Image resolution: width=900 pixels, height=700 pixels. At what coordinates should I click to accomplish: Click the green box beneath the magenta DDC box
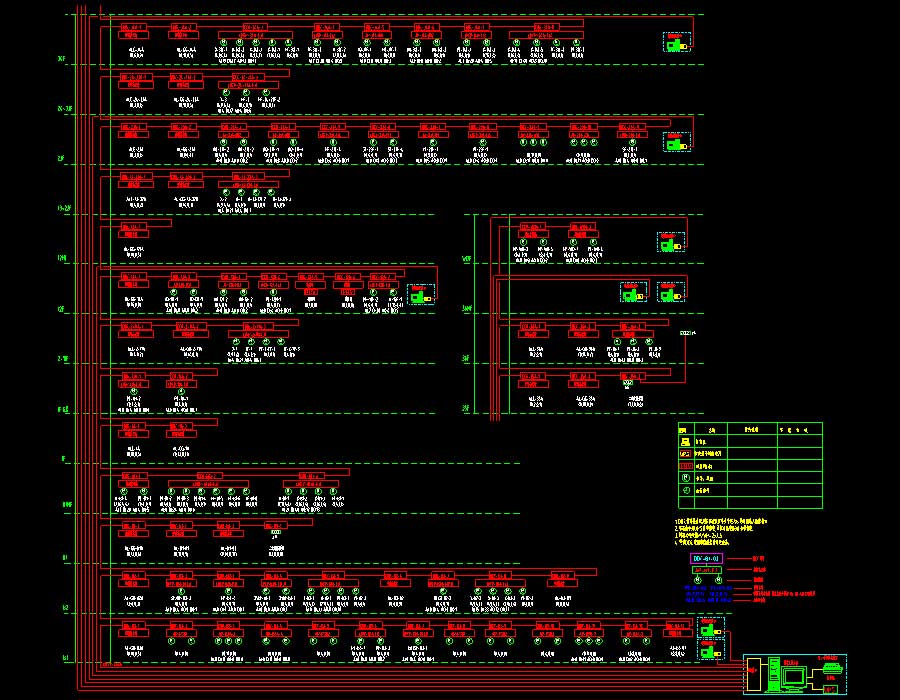coord(706,570)
